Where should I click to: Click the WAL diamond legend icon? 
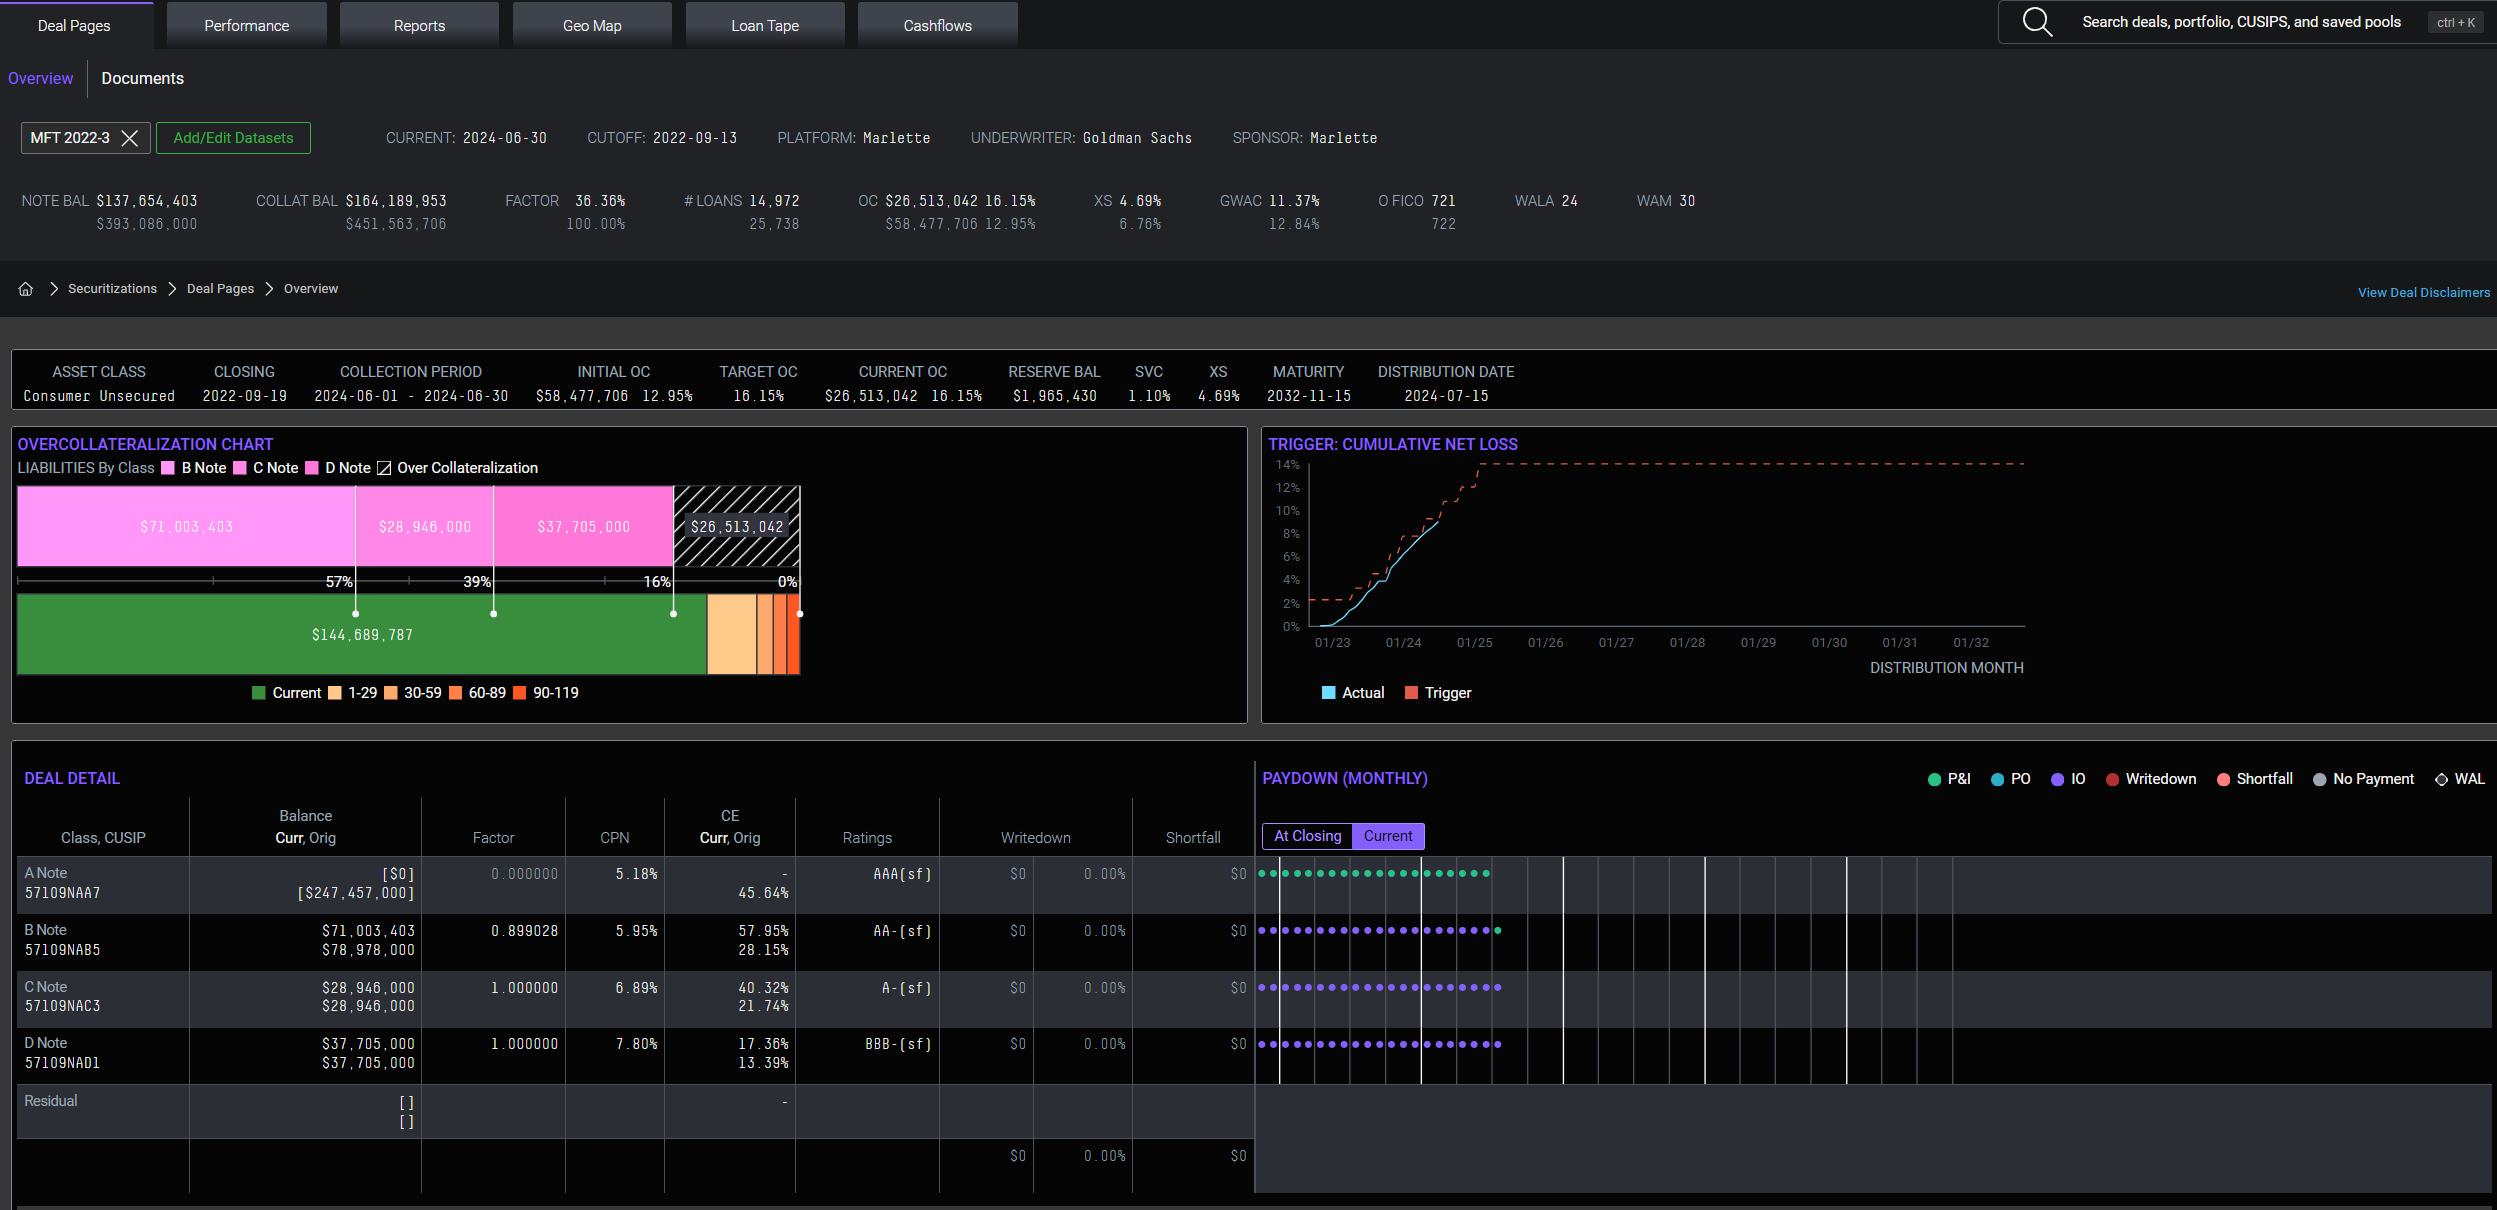click(x=2441, y=780)
